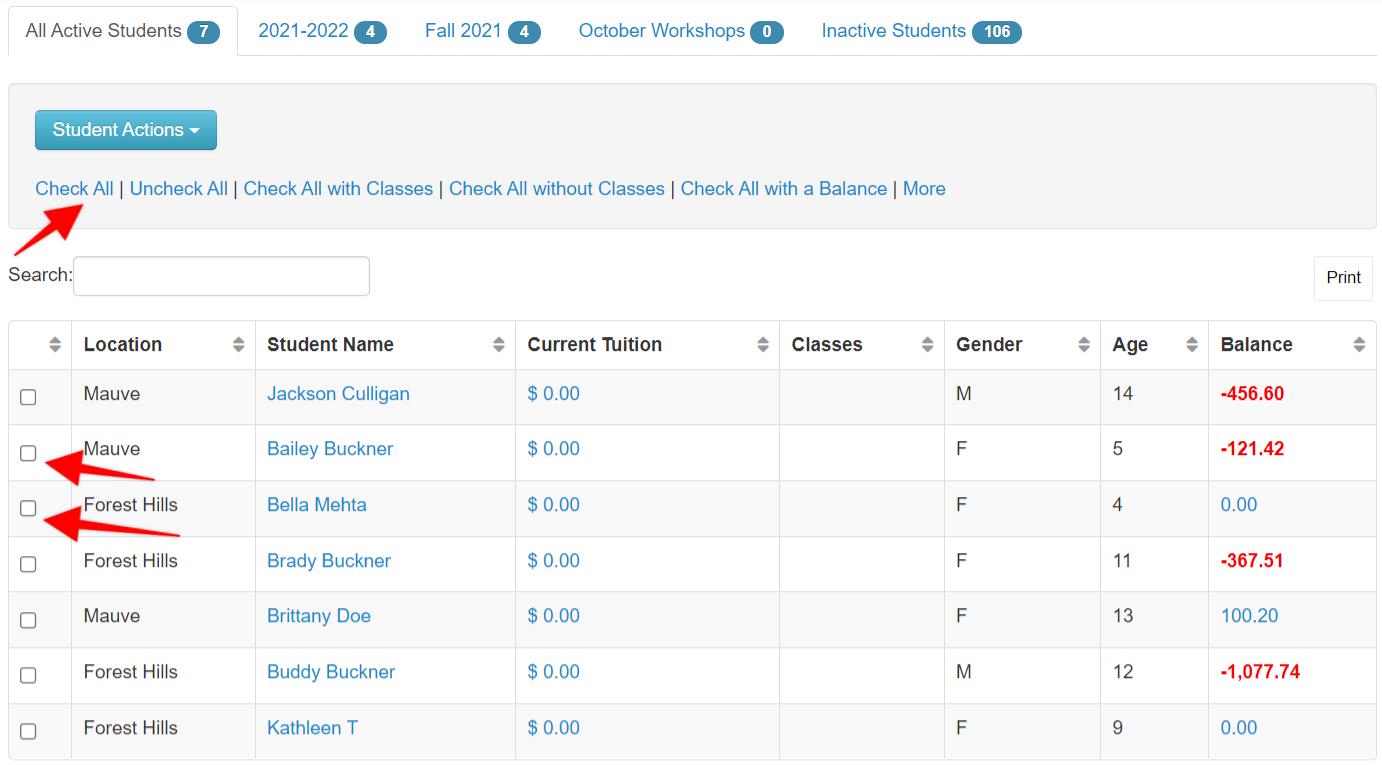This screenshot has height=765, width=1382.
Task: Mark the checkbox for Buddy Buckner
Action: point(28,675)
